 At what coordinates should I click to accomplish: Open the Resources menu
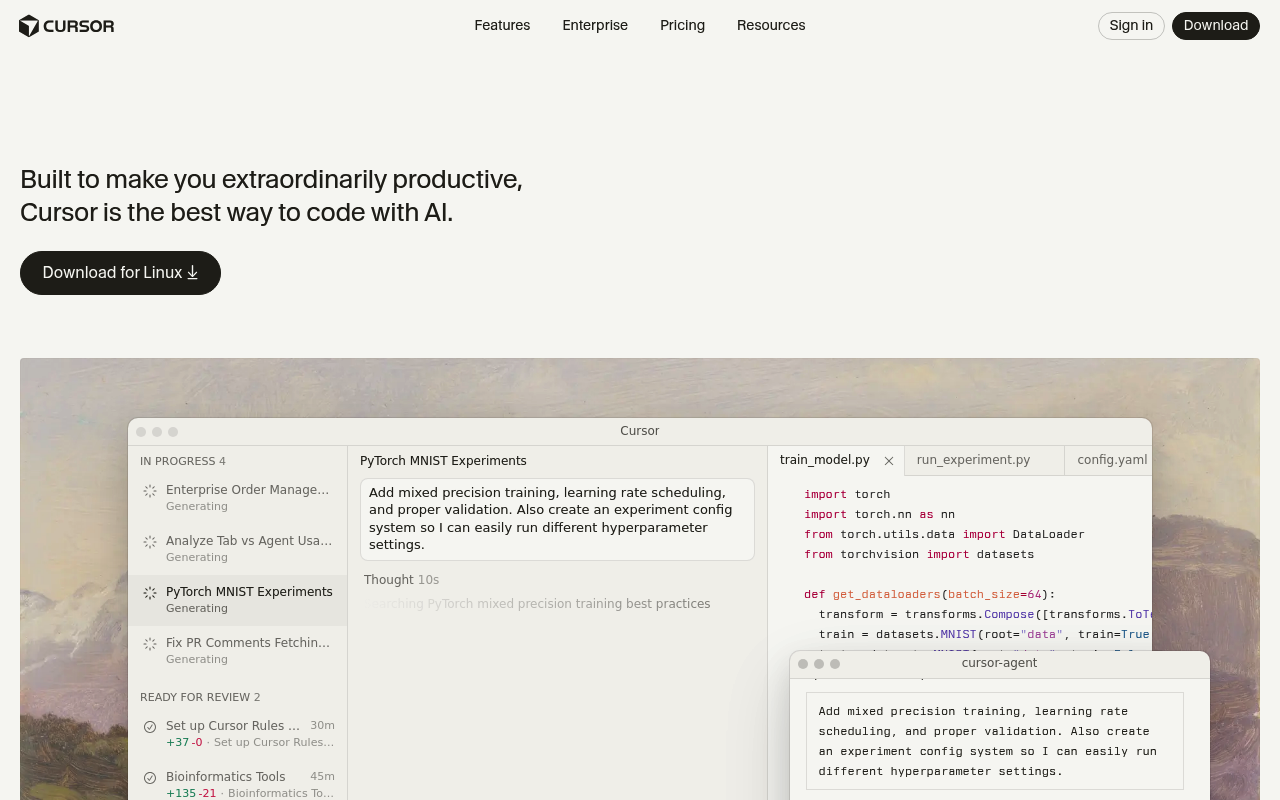(x=771, y=26)
